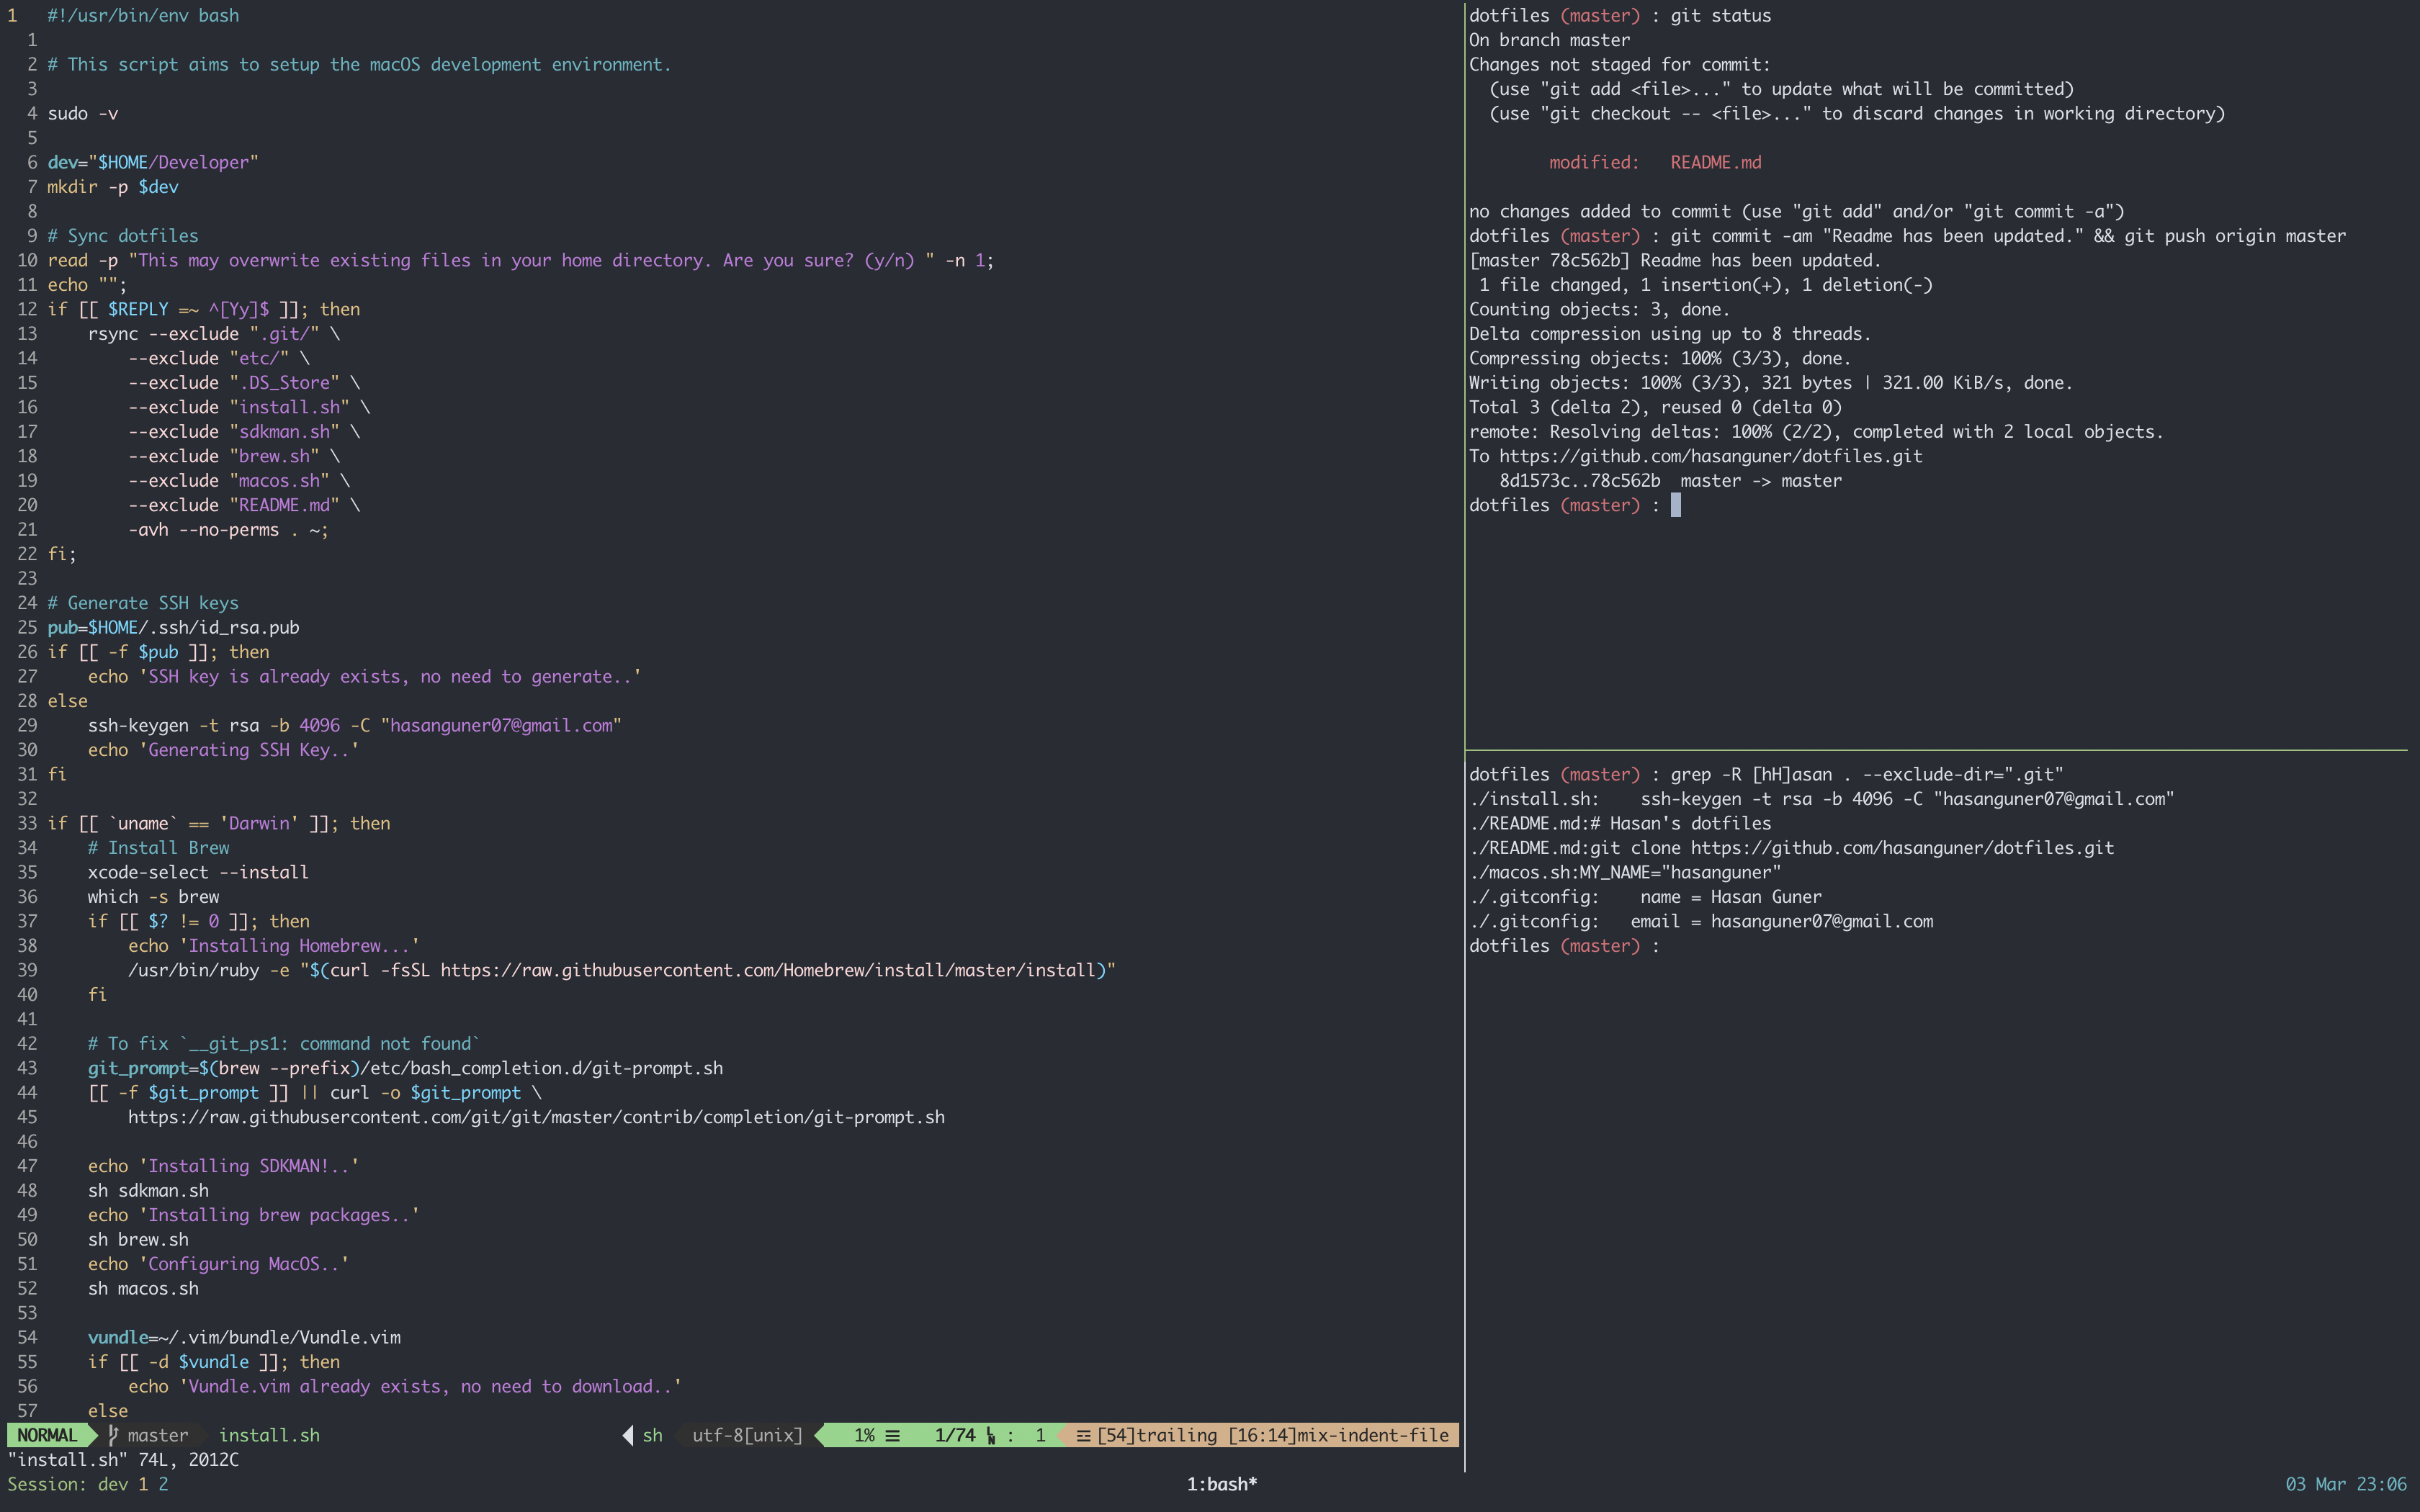Click the dev="$HOME/Developer" assignment line
Screen dimensions: 2420x1512
pos(153,162)
